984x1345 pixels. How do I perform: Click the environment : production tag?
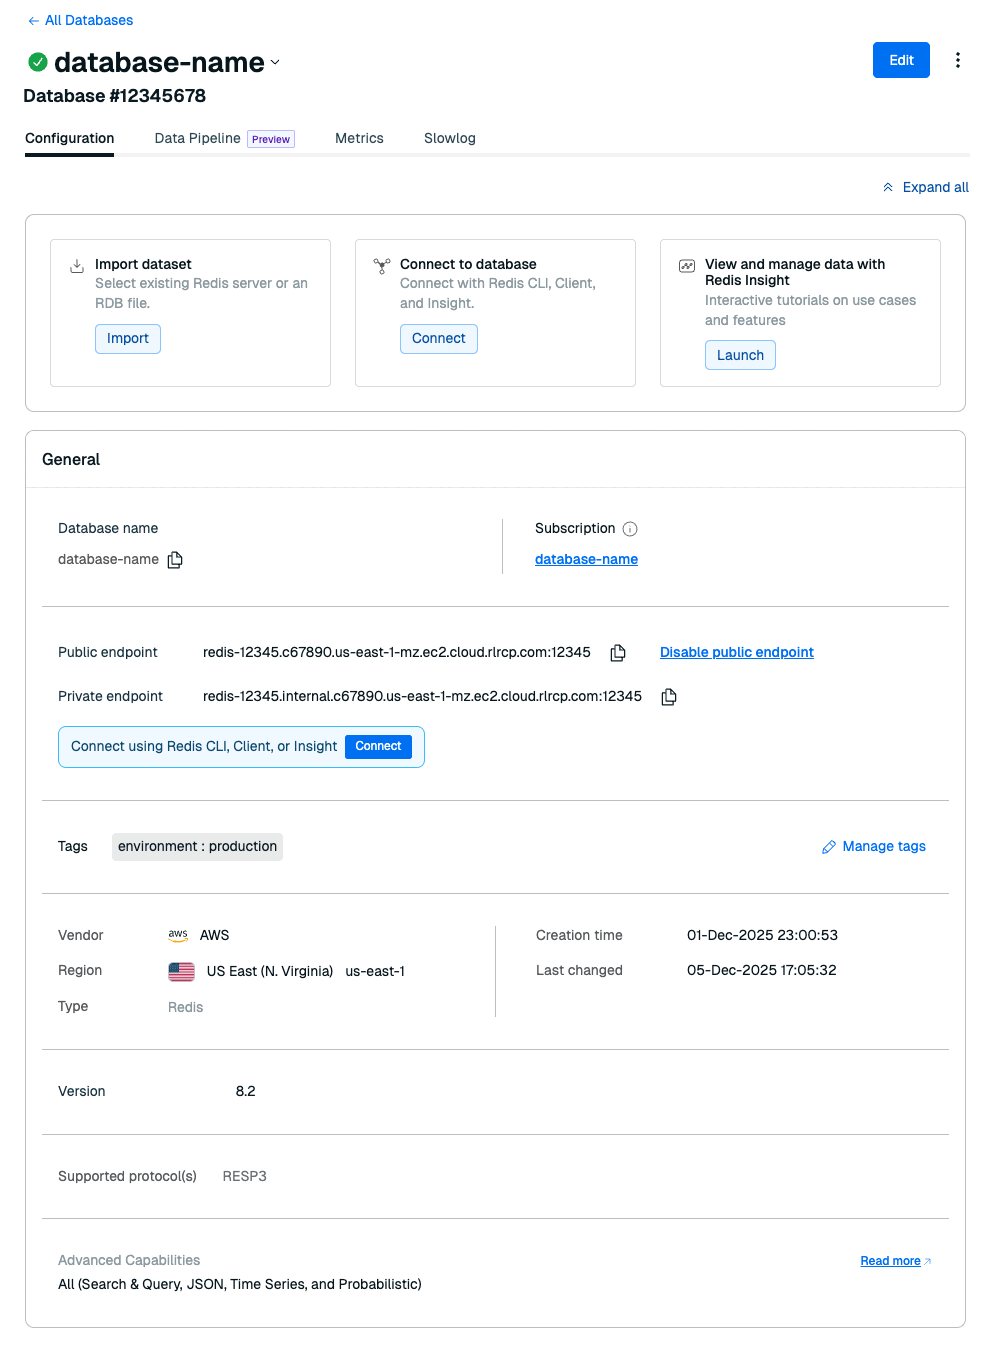(x=197, y=847)
